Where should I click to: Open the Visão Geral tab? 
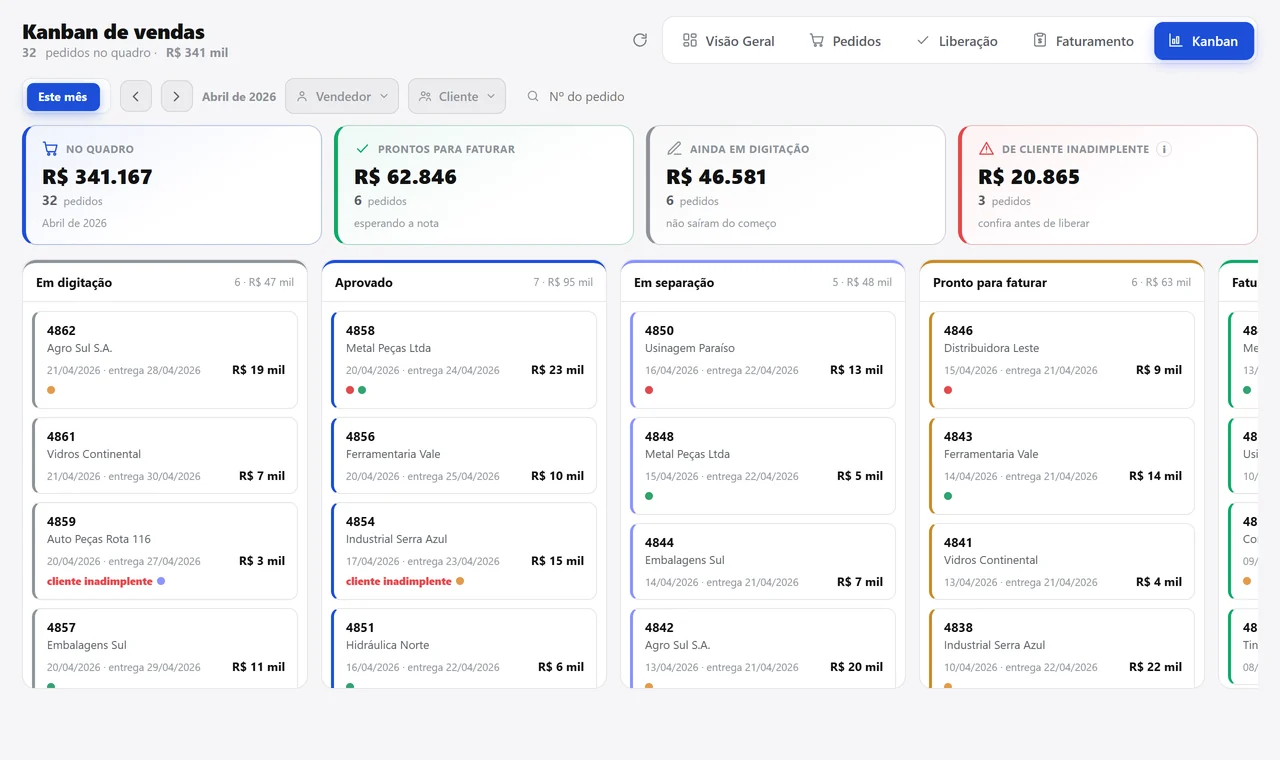729,41
